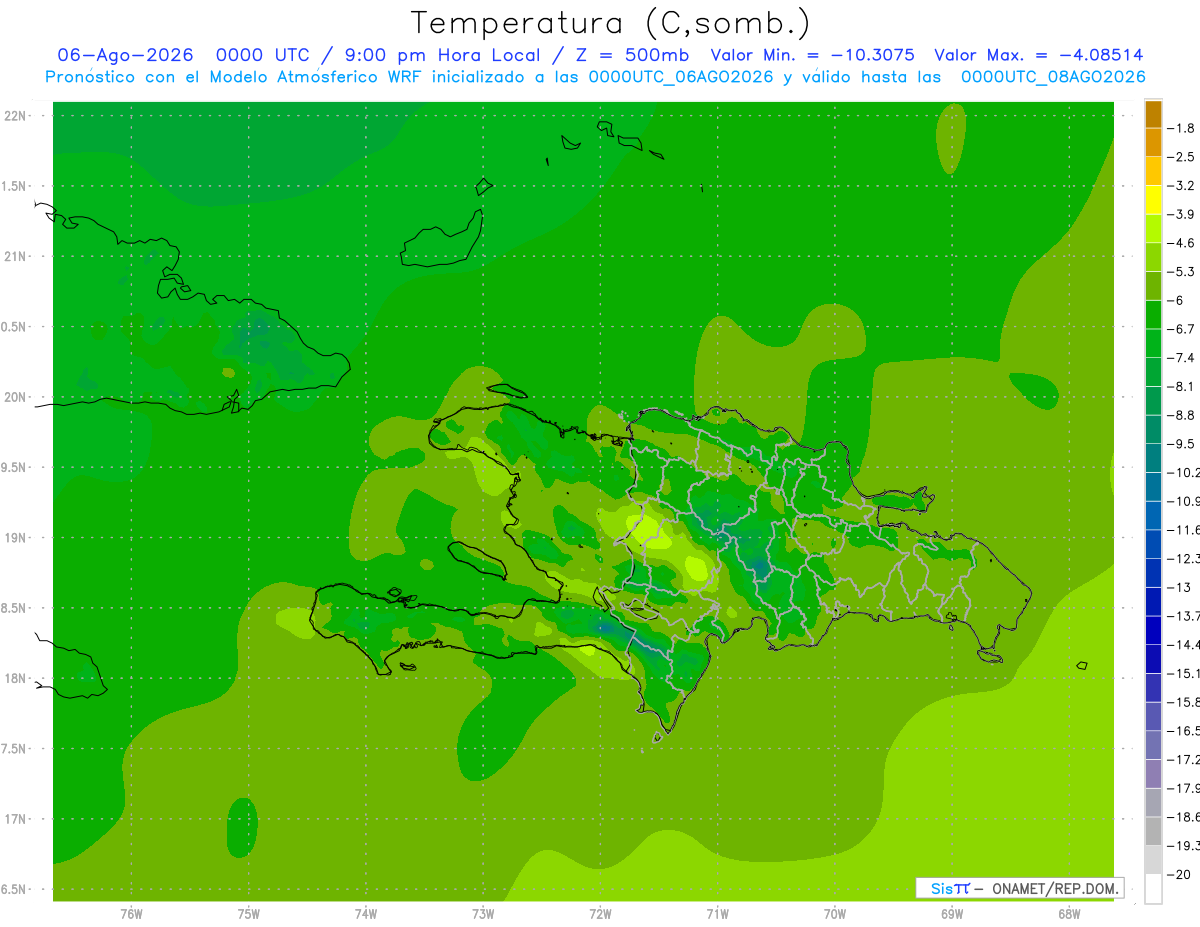Click the '0000UTC_08AGO2026' valid-until time
The width and height of the screenshot is (1200, 927).
(1053, 77)
